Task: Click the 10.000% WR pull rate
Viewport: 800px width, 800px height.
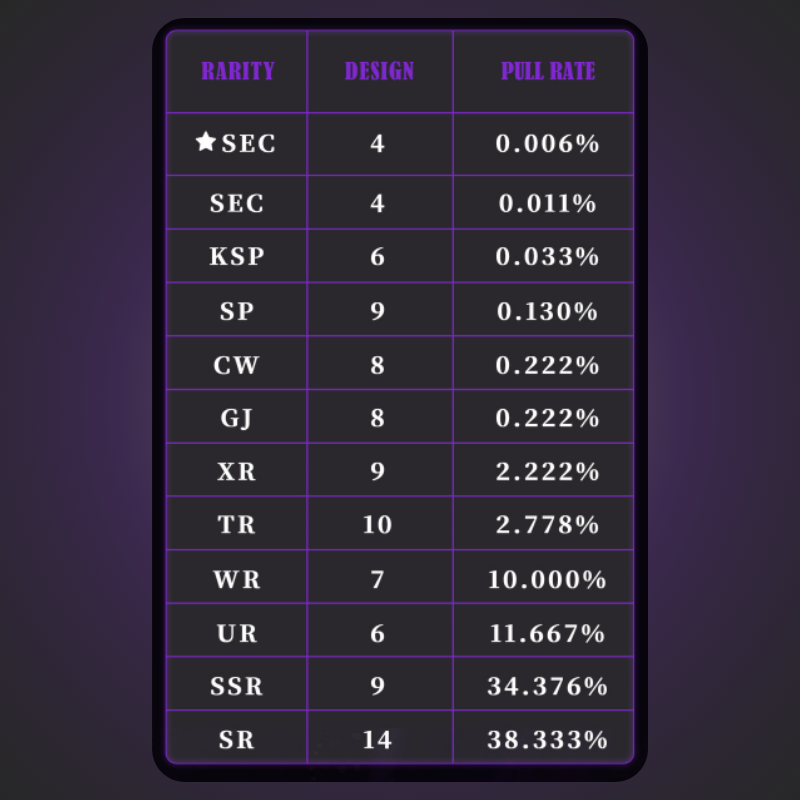Action: click(547, 580)
